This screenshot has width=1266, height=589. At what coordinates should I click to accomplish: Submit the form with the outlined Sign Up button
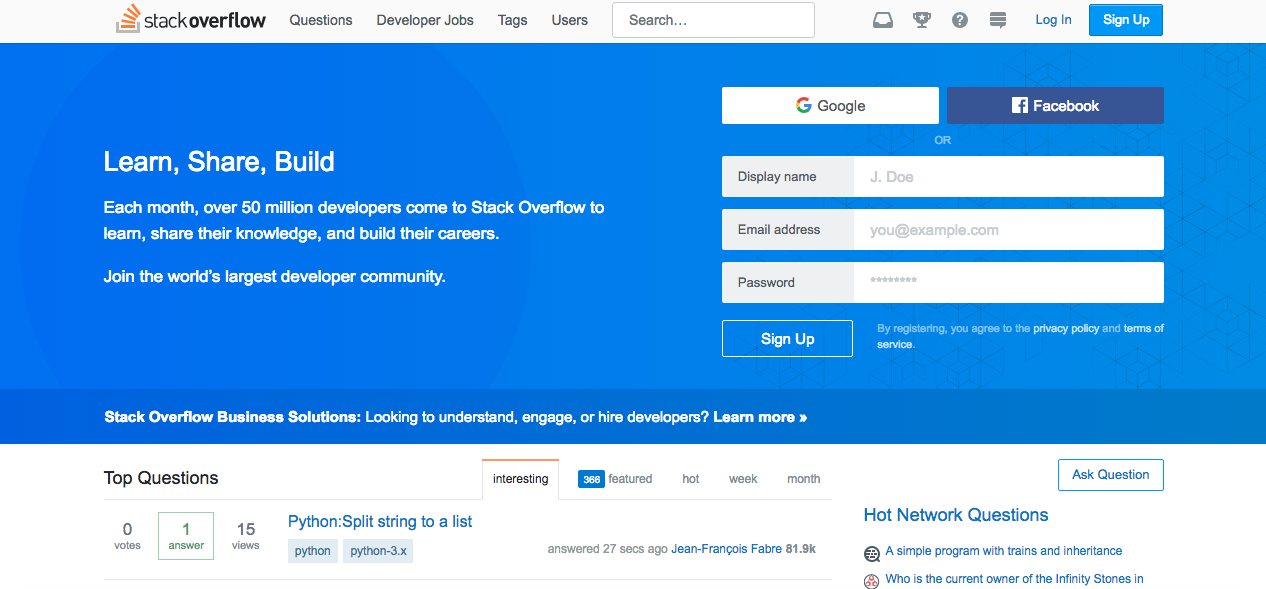[787, 339]
